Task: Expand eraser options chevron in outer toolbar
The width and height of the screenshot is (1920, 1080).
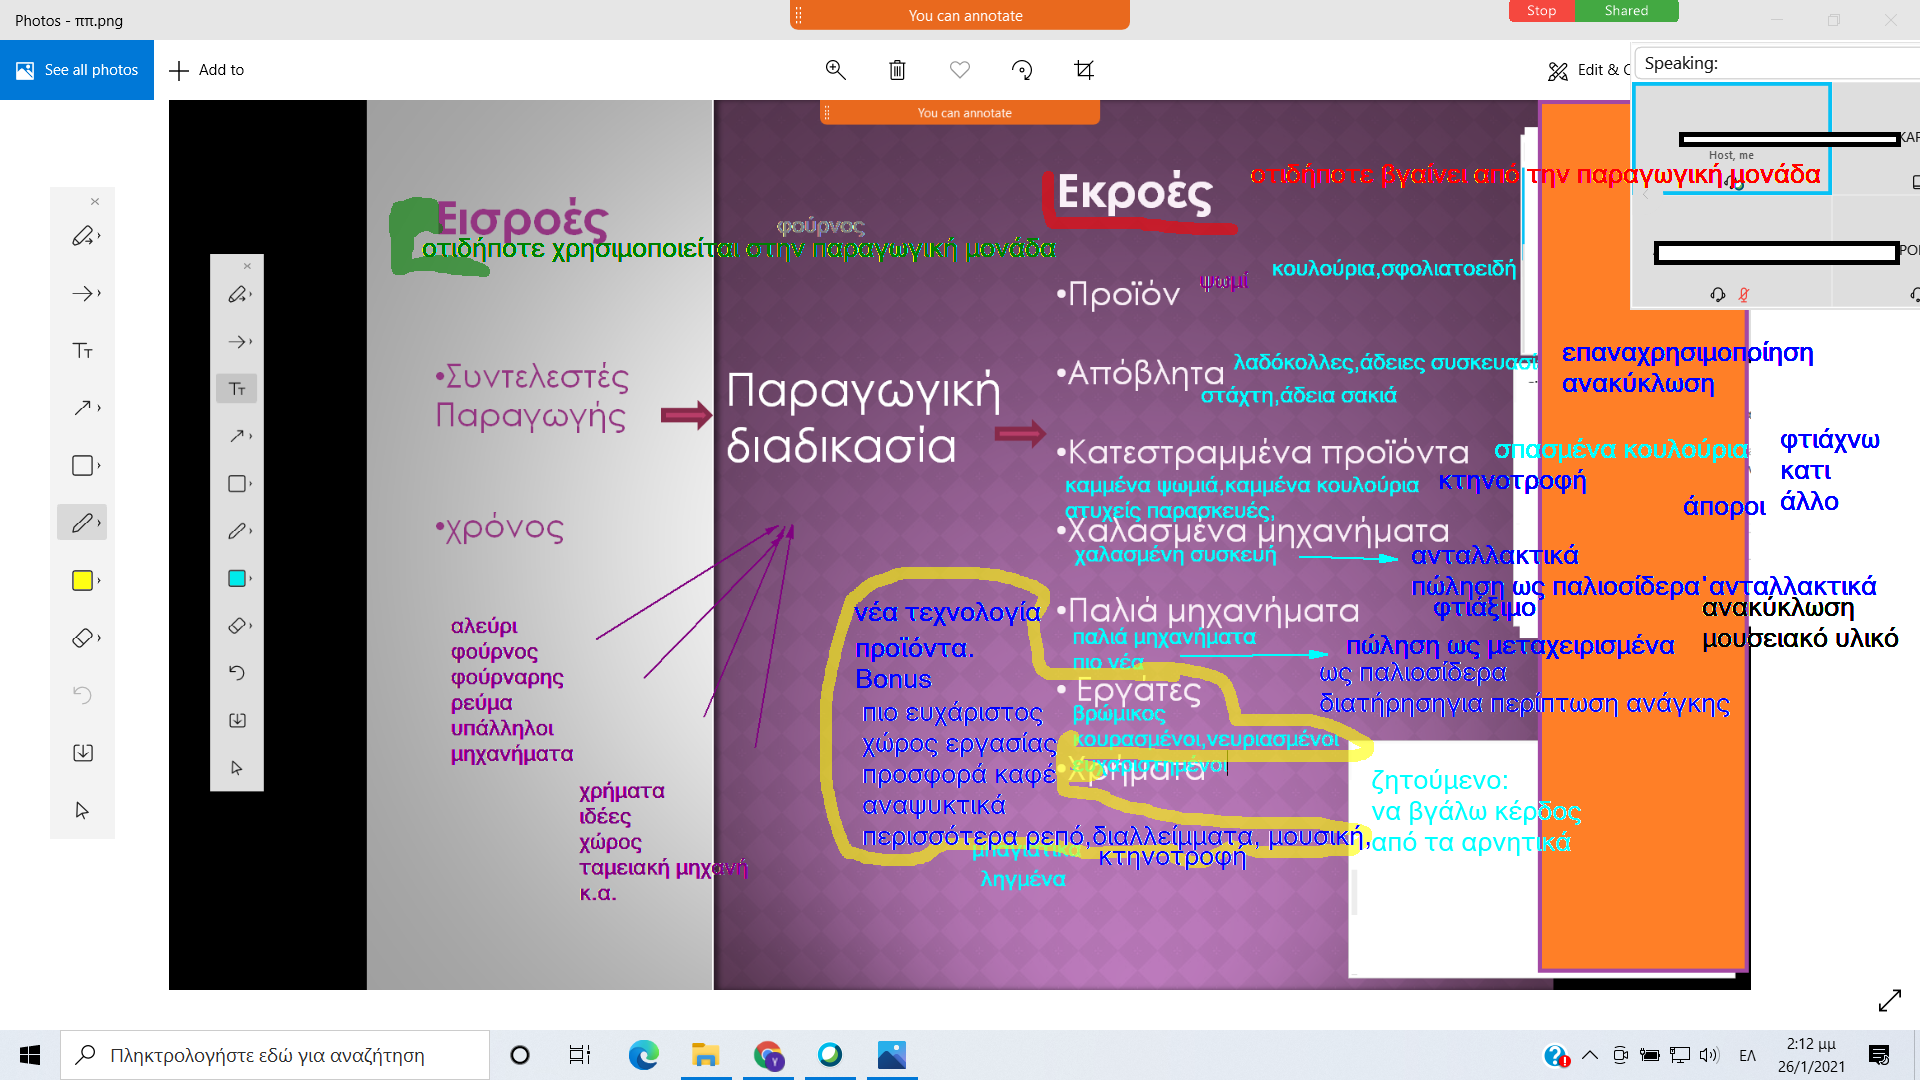Action: (99, 638)
